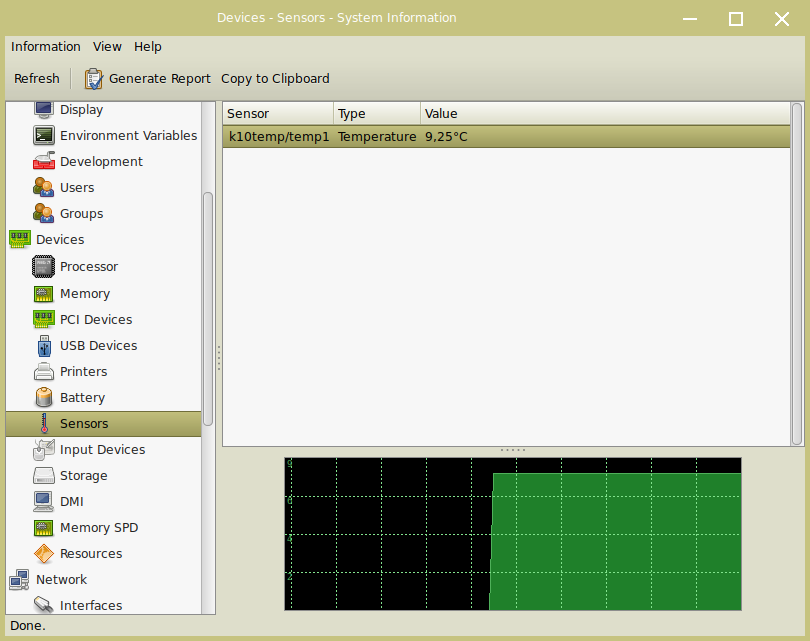Open the Memory entry

[85, 293]
